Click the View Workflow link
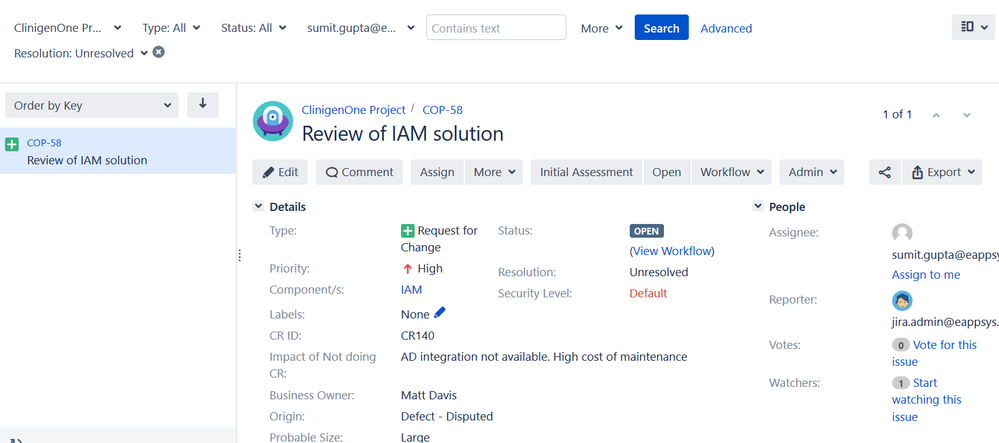 pos(672,251)
